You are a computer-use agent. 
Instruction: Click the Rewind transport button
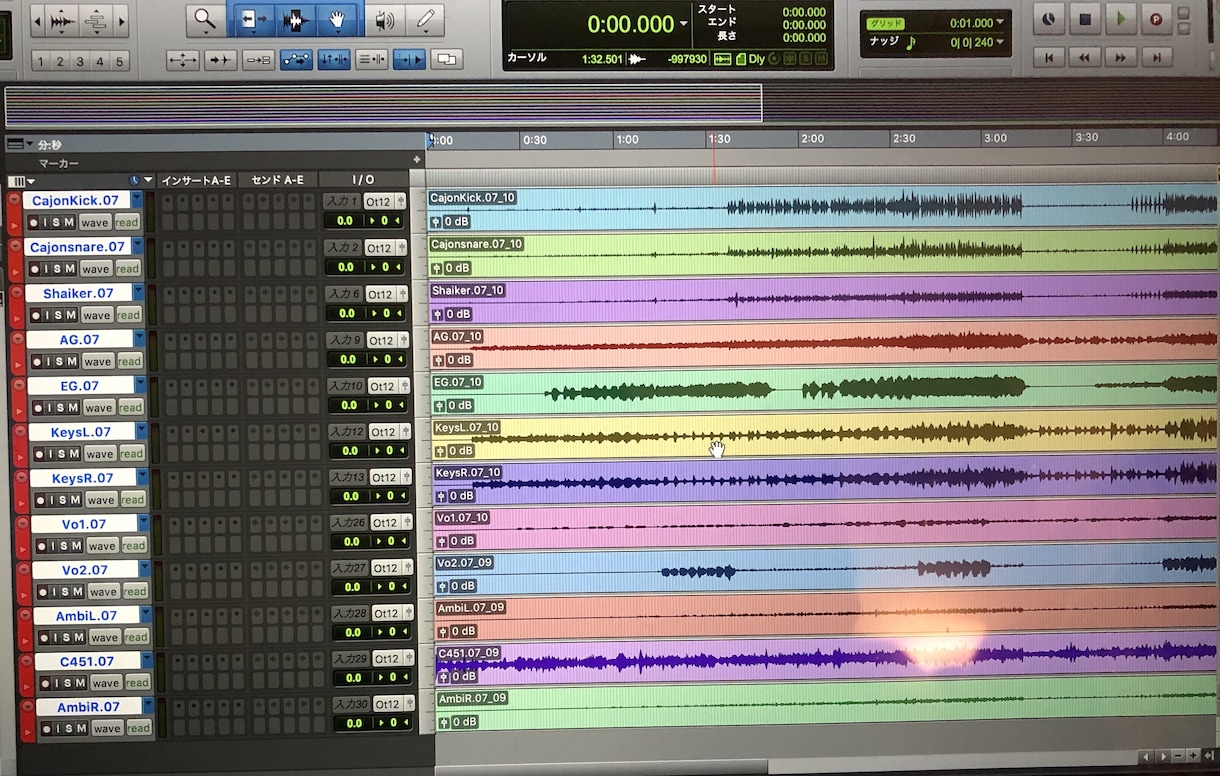pyautogui.click(x=1084, y=58)
